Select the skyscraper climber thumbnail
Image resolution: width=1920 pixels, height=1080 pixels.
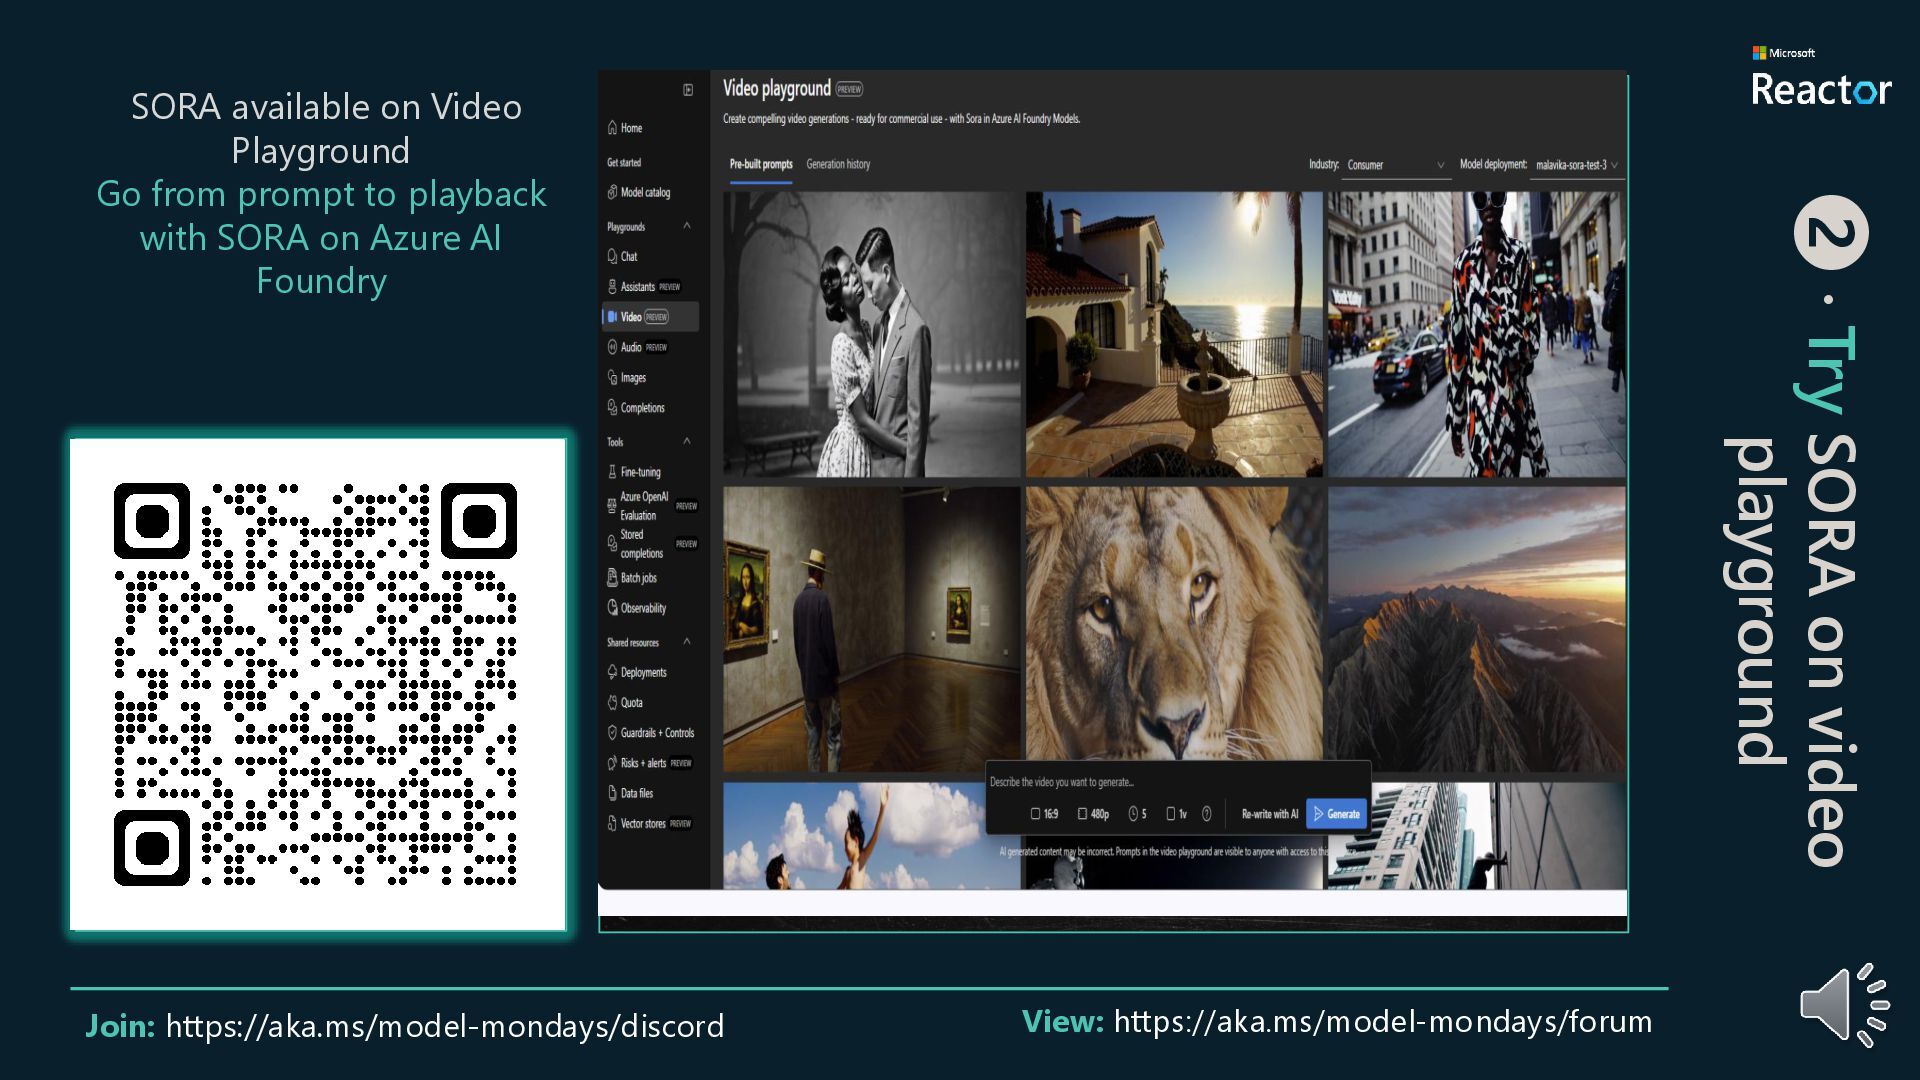[x=1476, y=836]
